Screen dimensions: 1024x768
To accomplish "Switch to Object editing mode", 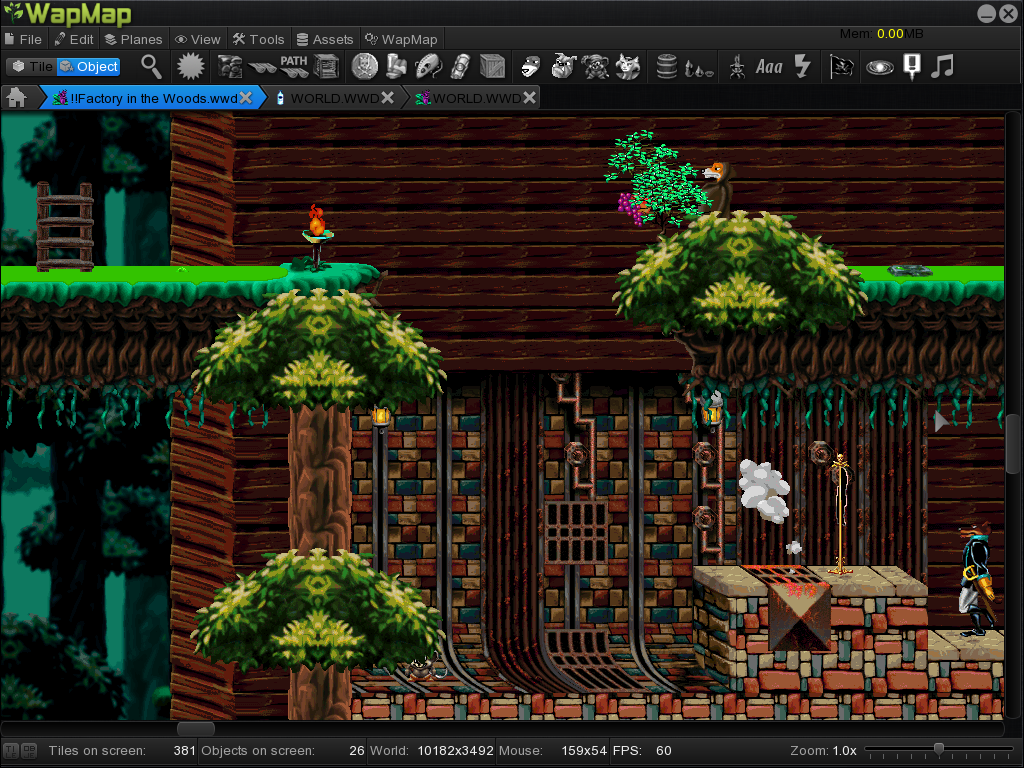I will 89,67.
